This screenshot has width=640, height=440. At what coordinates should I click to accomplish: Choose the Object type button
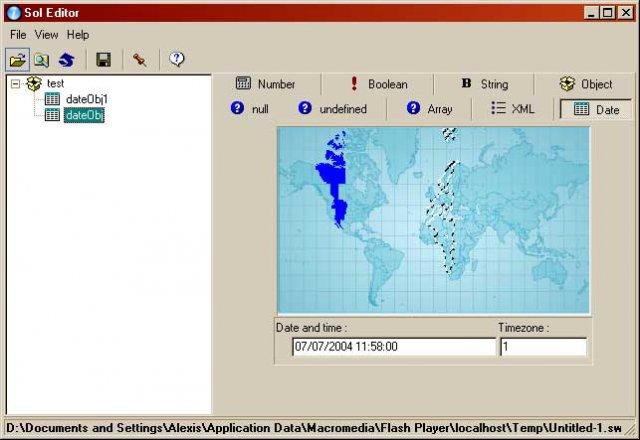[x=585, y=84]
